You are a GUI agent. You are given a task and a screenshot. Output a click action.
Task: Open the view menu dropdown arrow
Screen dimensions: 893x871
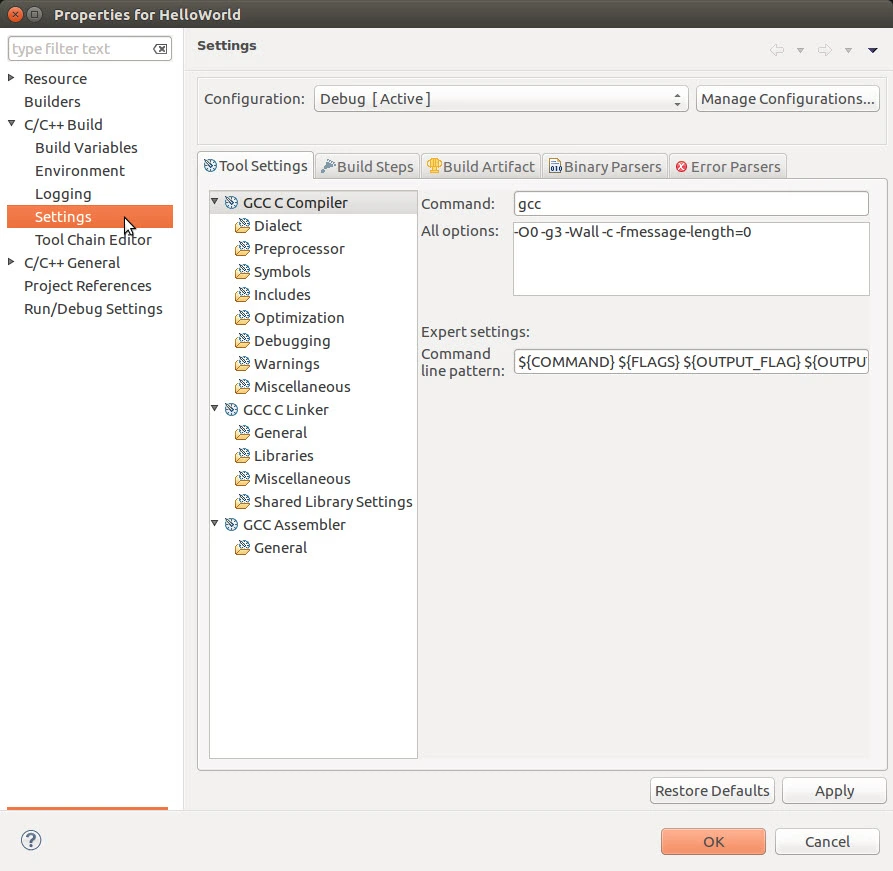coord(873,50)
